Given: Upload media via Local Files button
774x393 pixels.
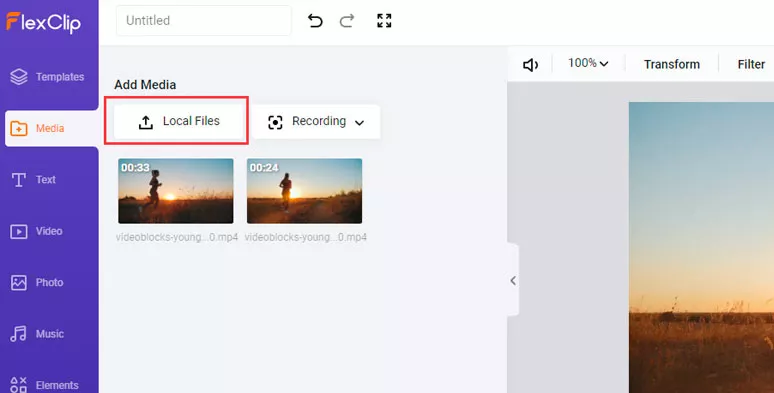Looking at the screenshot, I should (179, 121).
